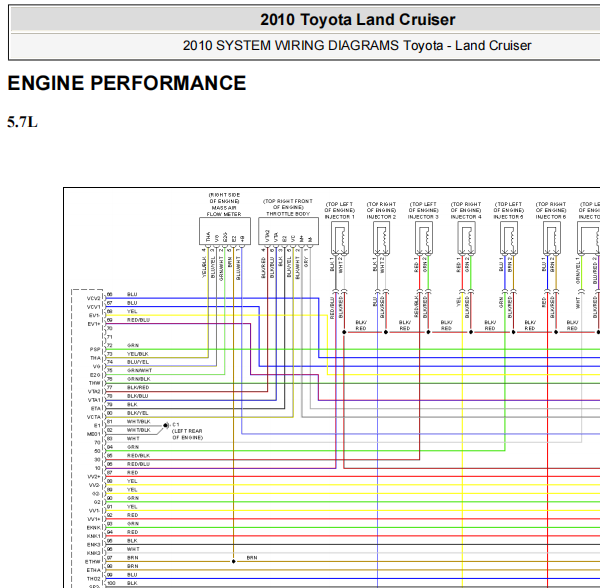Click the VV2+ terminal label
Screen dimensions: 600x588
click(94, 477)
